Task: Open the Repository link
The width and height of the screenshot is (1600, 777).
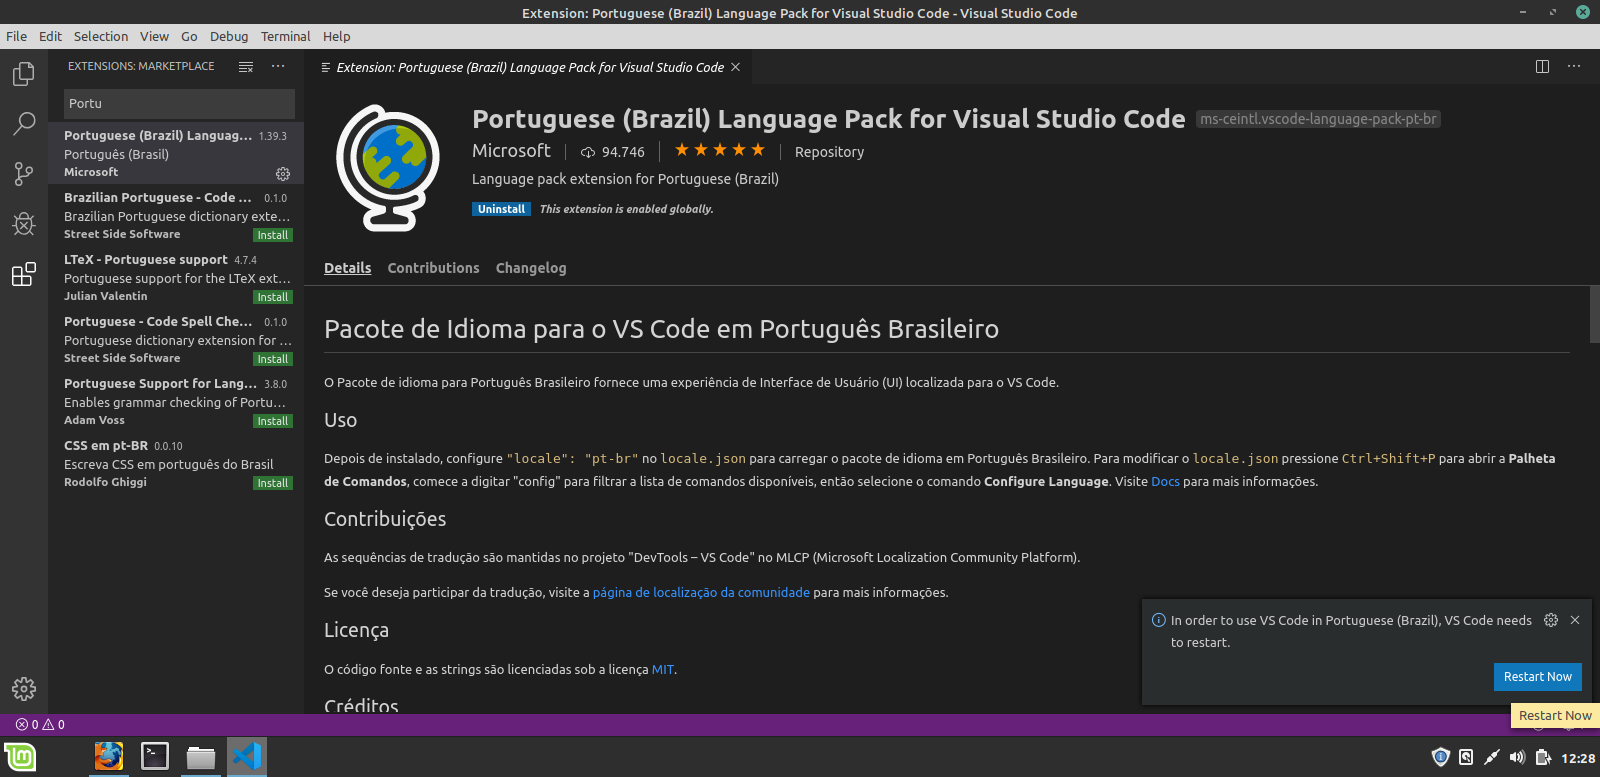Action: [x=829, y=152]
